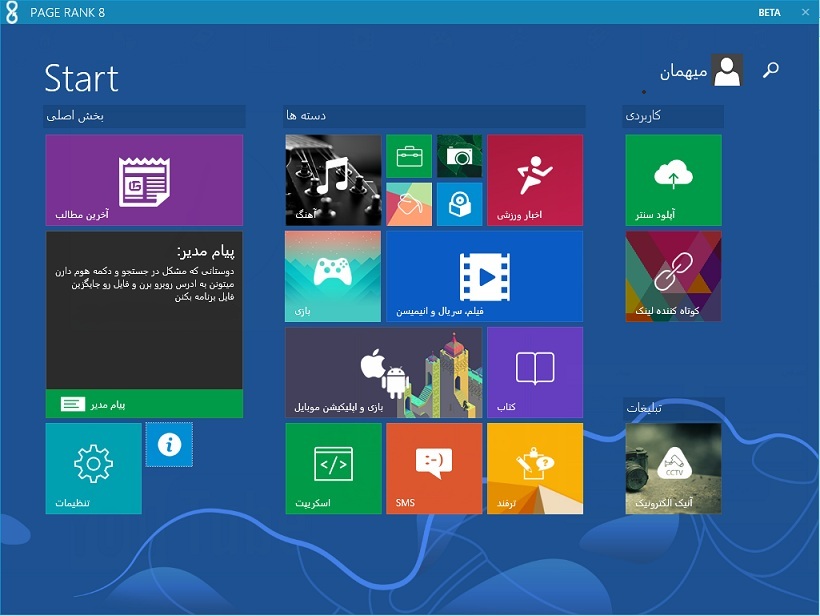
Task: Open the book (کتاب) tile
Action: click(535, 372)
